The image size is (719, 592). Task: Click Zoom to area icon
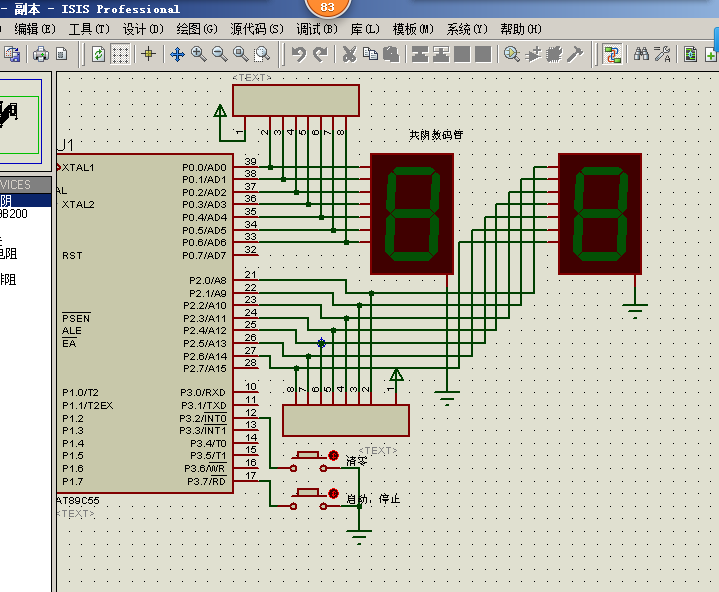click(262, 54)
